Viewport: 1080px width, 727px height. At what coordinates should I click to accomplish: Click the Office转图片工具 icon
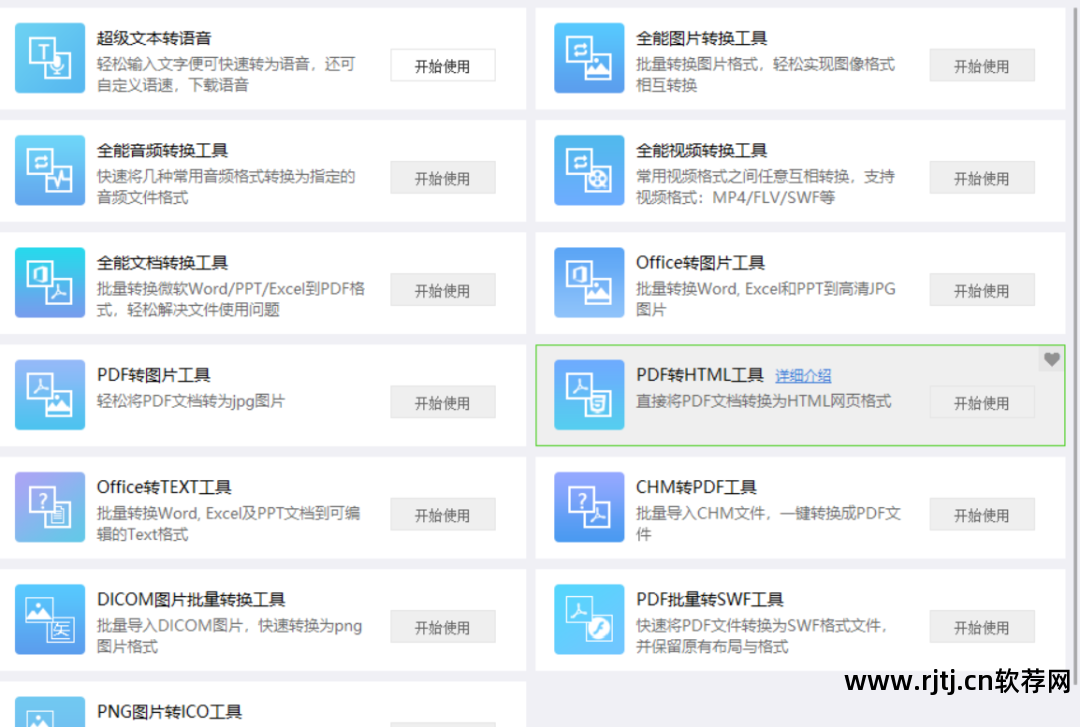[590, 283]
